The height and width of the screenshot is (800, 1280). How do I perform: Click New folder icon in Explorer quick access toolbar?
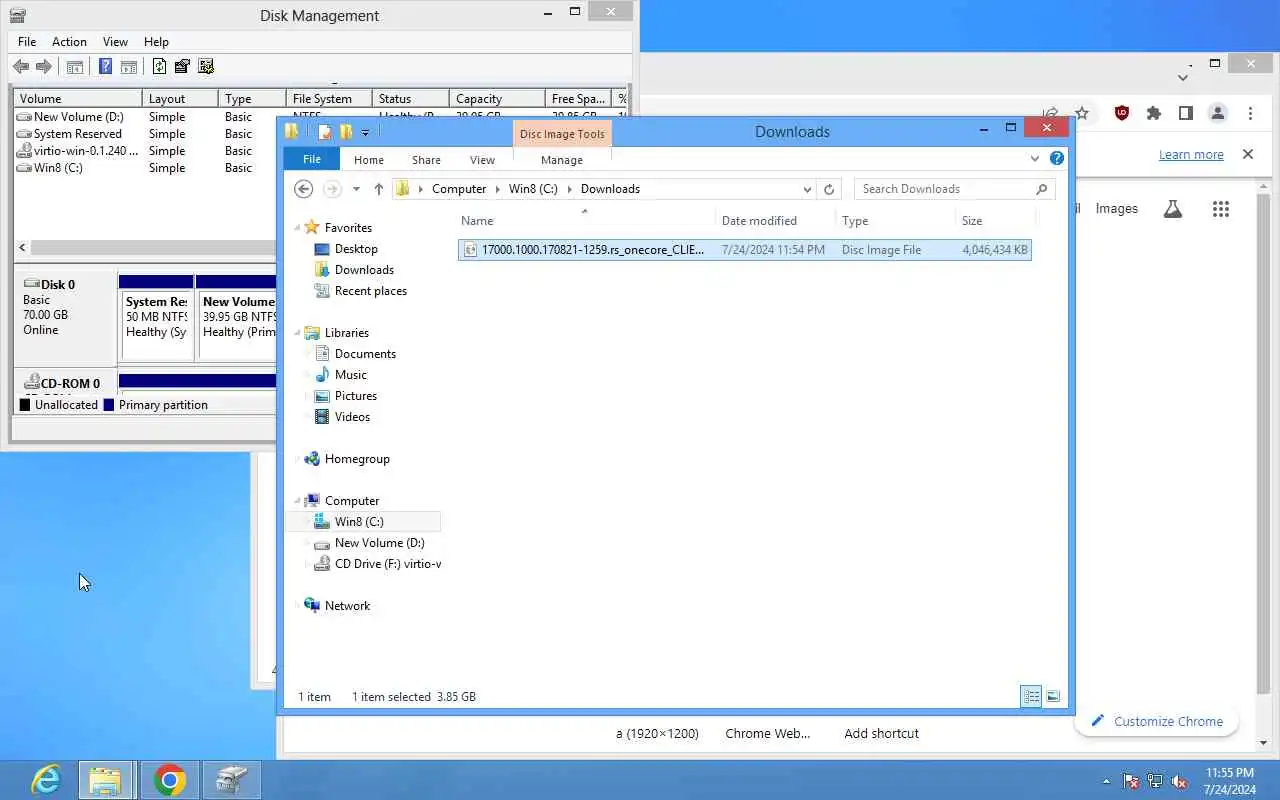coord(345,132)
